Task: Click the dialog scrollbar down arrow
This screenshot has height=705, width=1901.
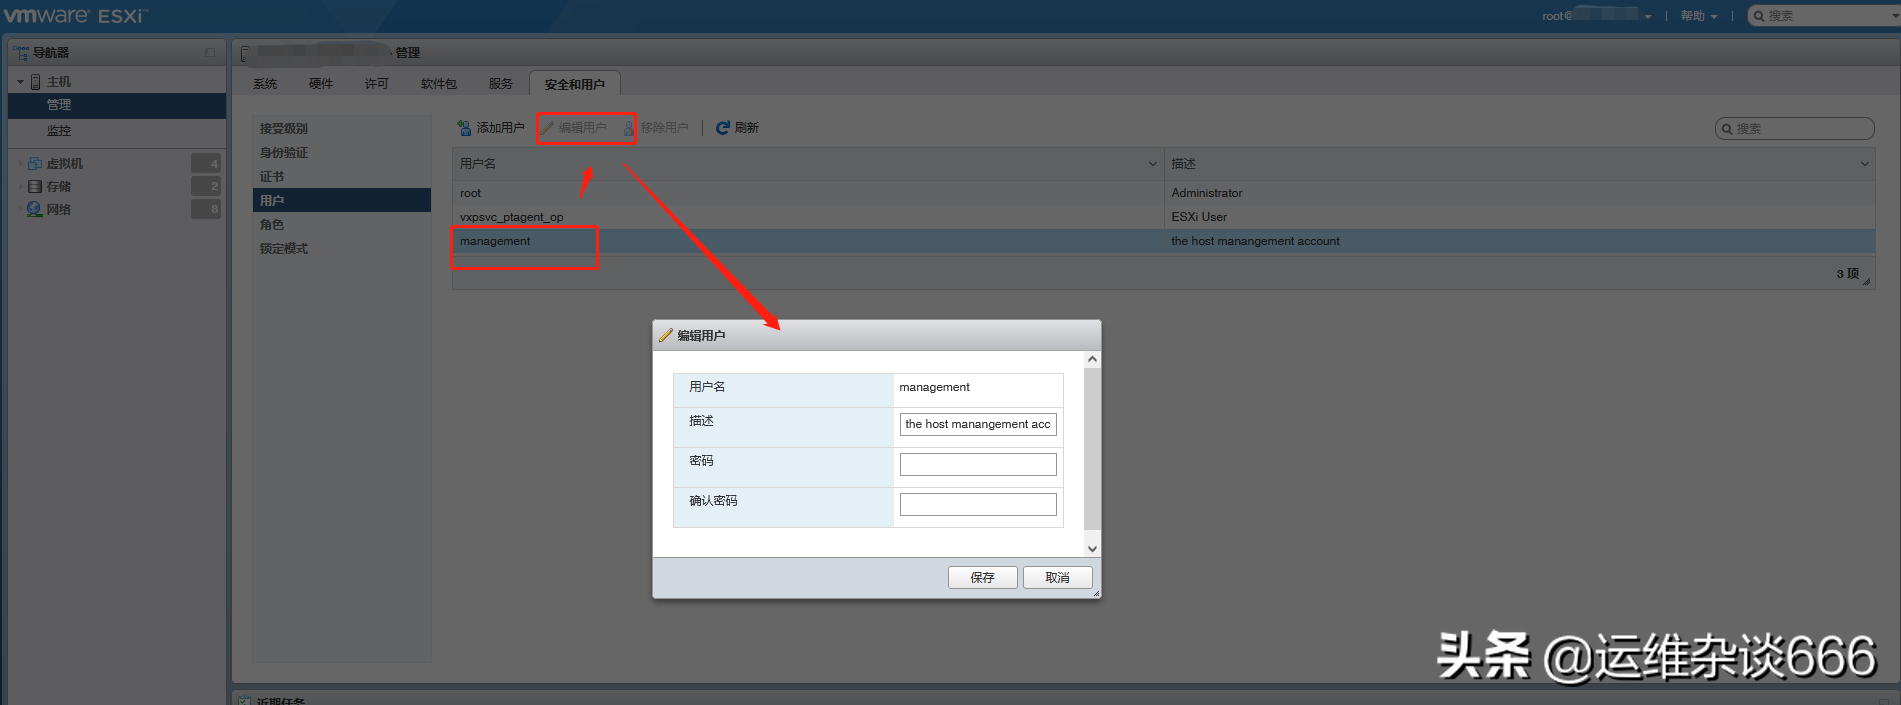Action: coord(1092,548)
